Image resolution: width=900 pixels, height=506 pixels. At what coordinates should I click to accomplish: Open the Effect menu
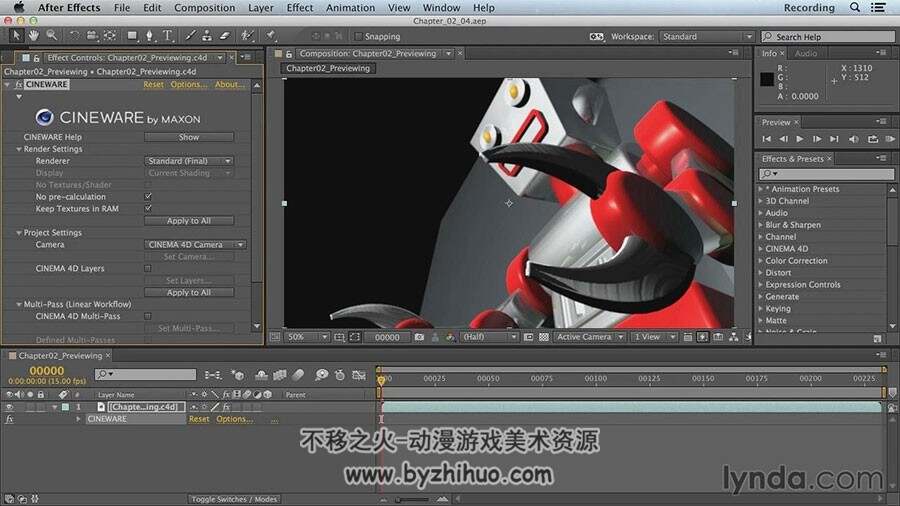(x=300, y=7)
